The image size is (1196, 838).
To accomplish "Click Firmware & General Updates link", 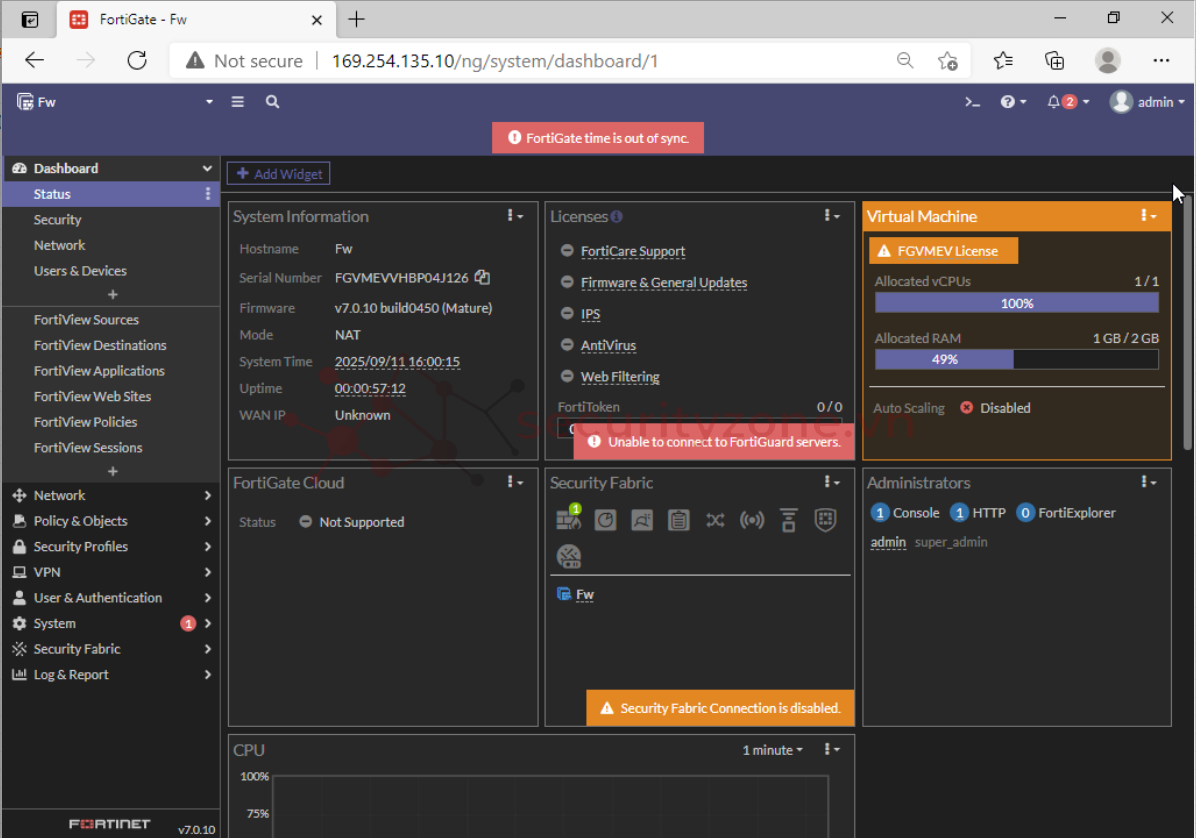I will tap(664, 283).
